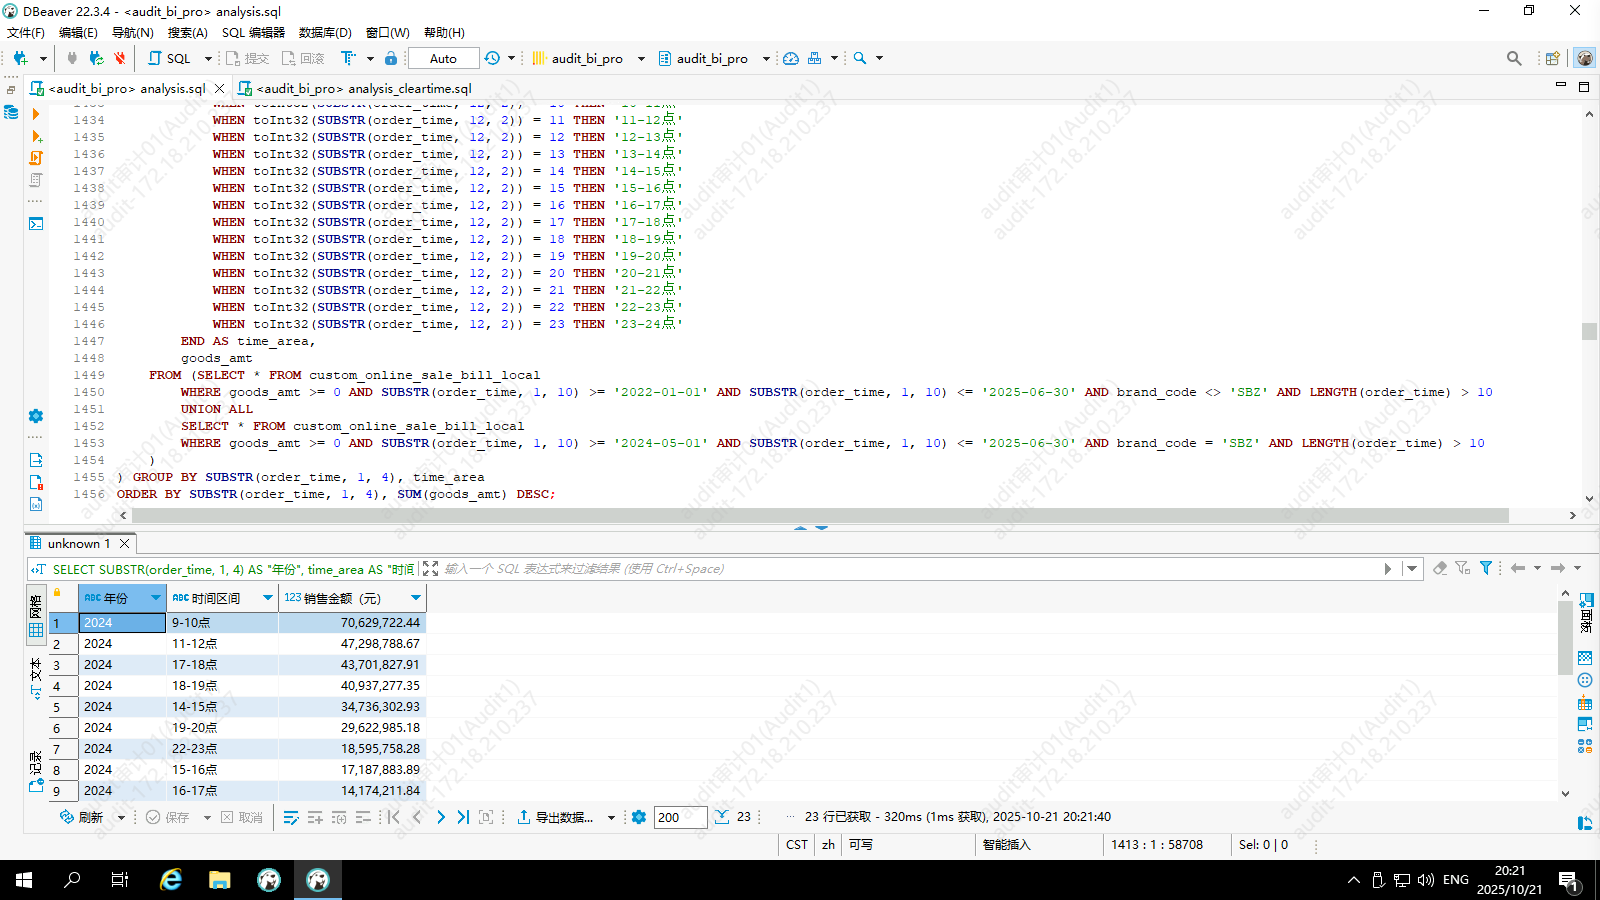Screen dimensions: 1600x900
Task: Go to the last results page
Action: (463, 817)
